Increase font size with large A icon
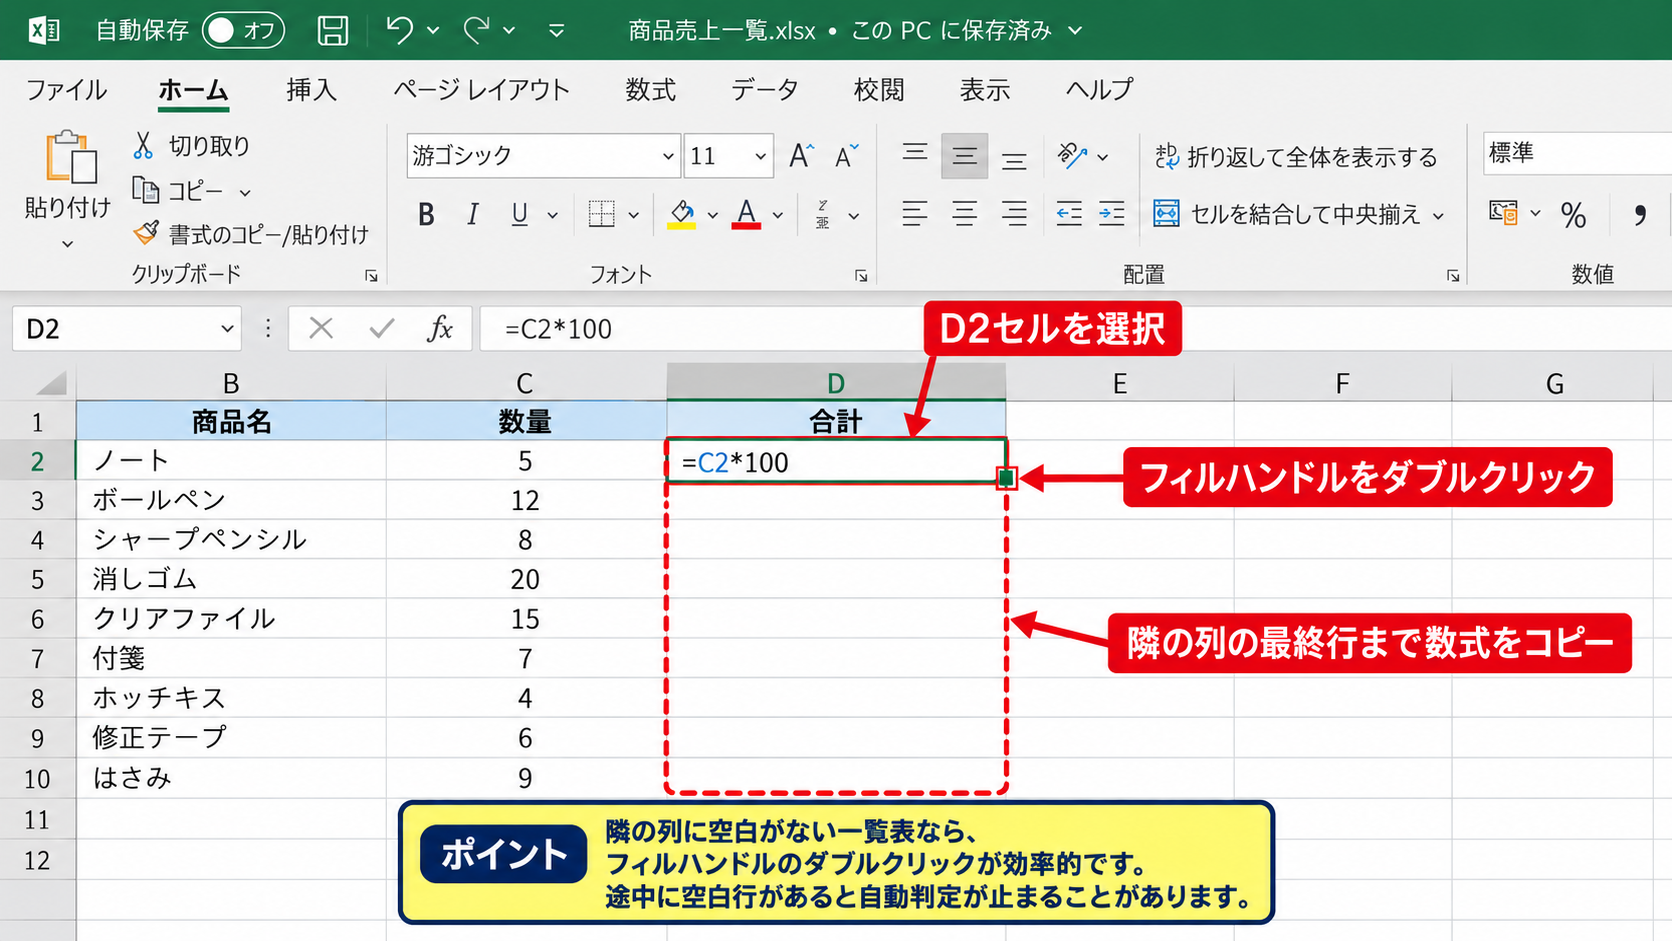This screenshot has width=1672, height=941. pos(801,156)
